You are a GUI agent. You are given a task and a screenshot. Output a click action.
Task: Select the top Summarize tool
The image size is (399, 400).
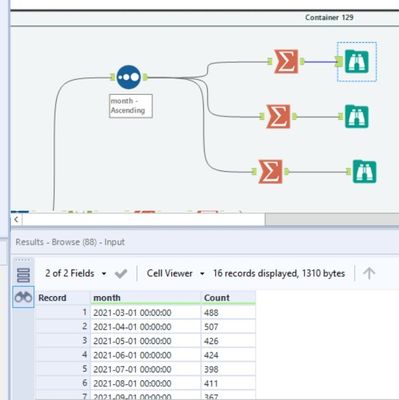(286, 61)
